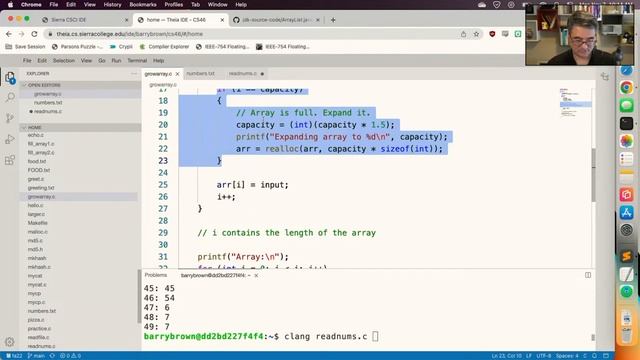
Task: Open a new Chrome tab with plus
Action: [333, 20]
